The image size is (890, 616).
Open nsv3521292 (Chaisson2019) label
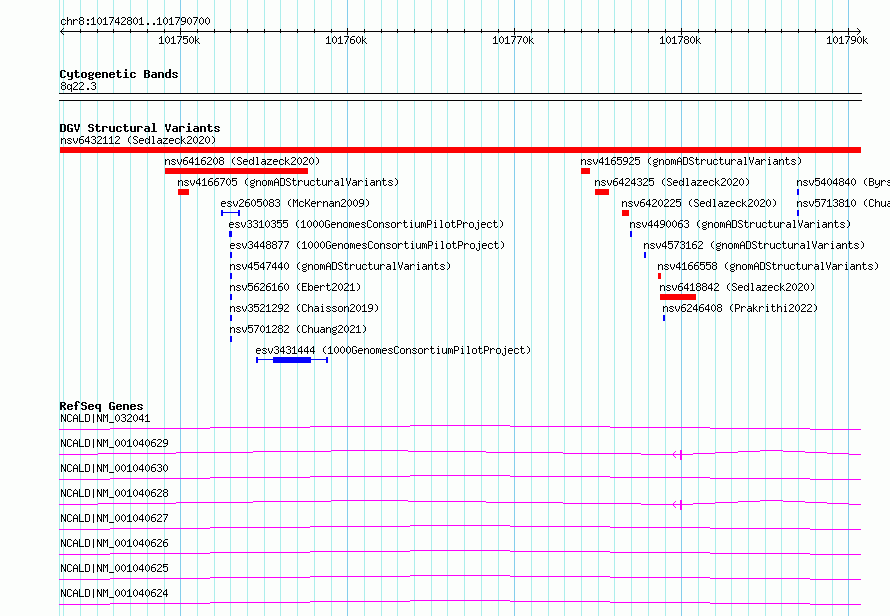(304, 308)
